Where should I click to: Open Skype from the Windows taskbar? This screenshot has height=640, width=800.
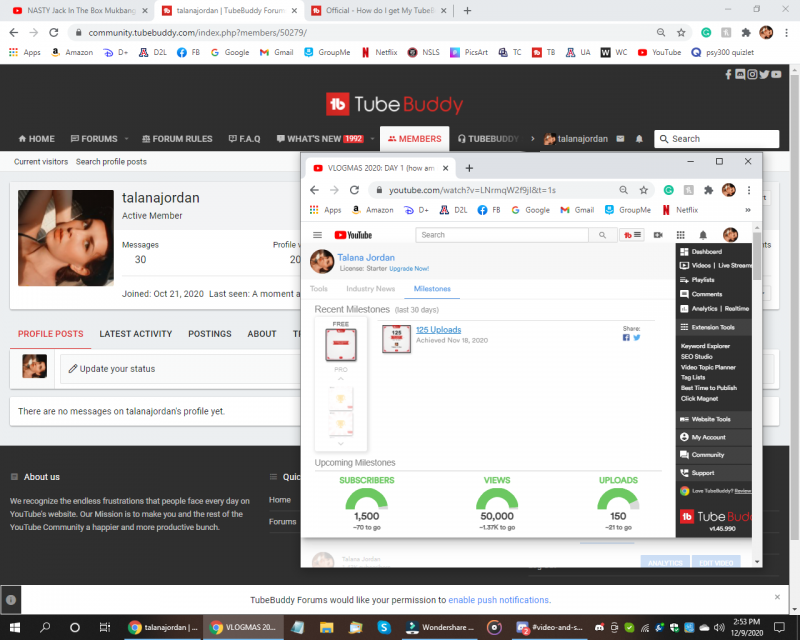click(383, 628)
